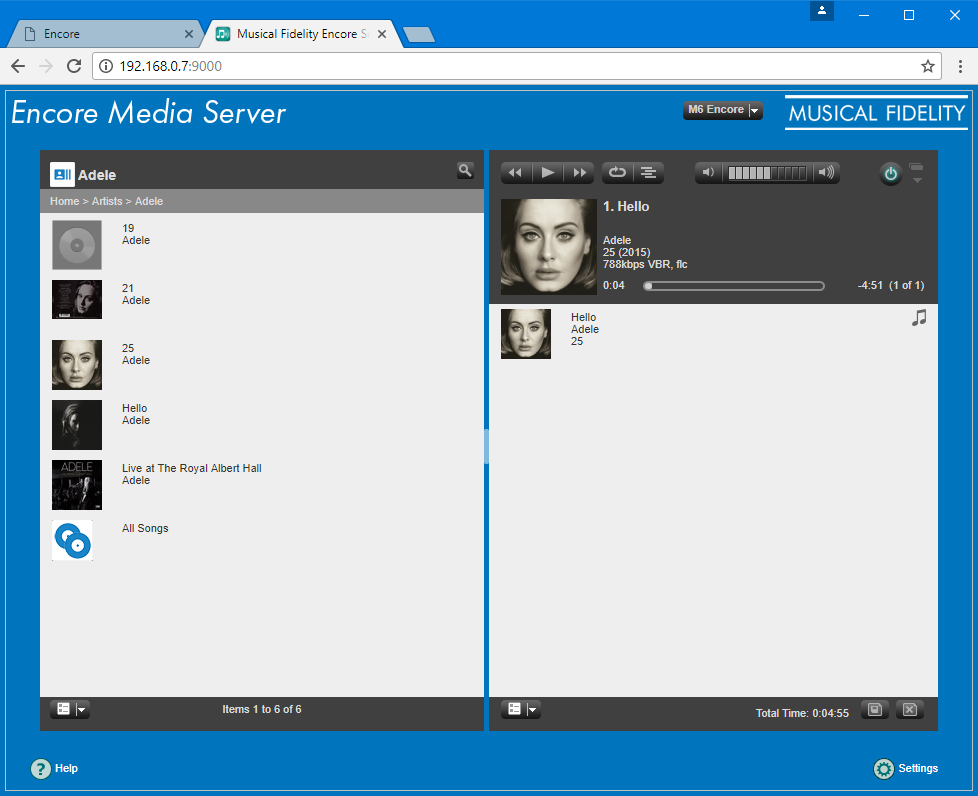
Task: Click the volume up speaker icon
Action: (x=826, y=173)
